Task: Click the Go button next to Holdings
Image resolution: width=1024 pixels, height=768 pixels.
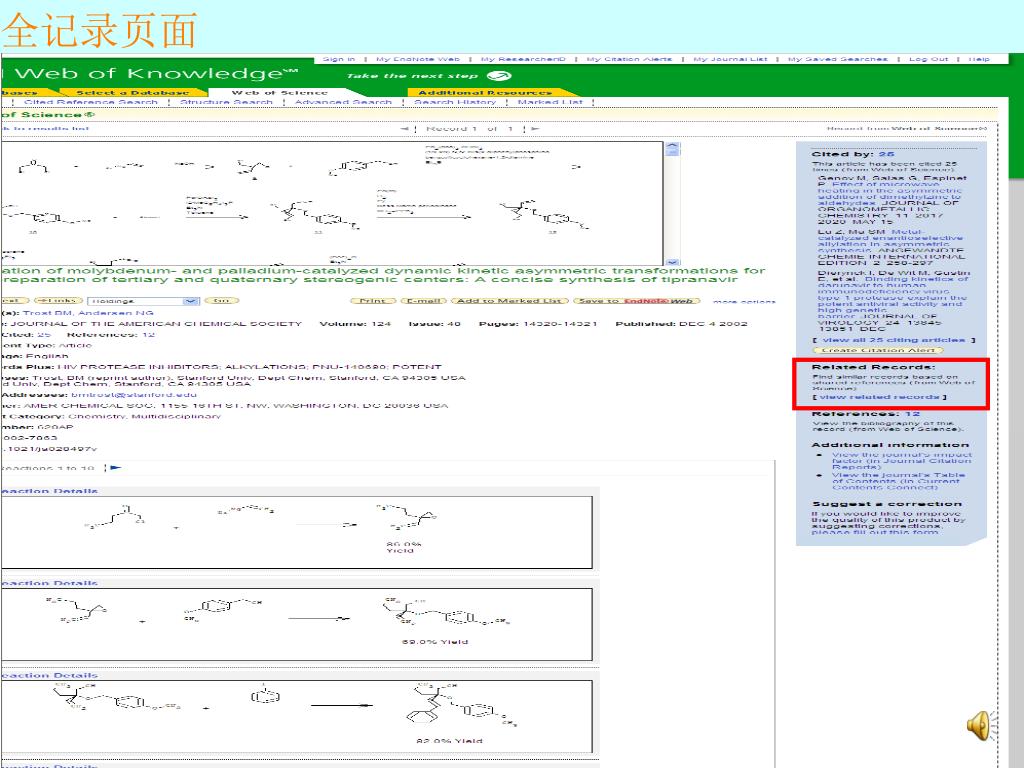Action: [221, 301]
